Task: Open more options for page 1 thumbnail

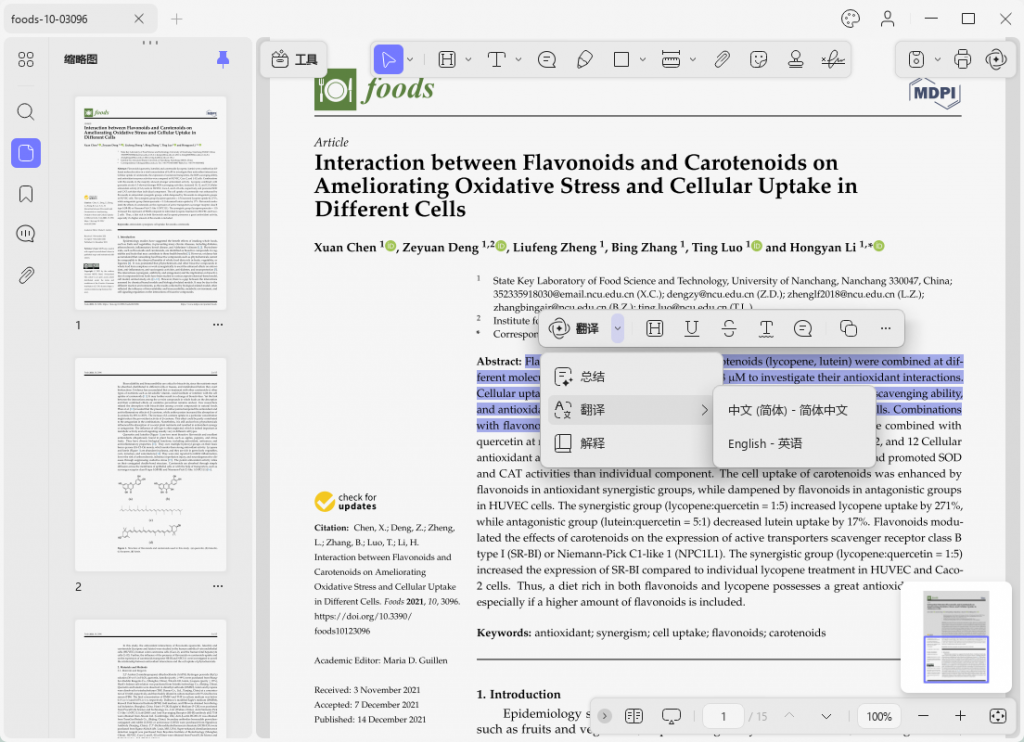Action: (217, 325)
